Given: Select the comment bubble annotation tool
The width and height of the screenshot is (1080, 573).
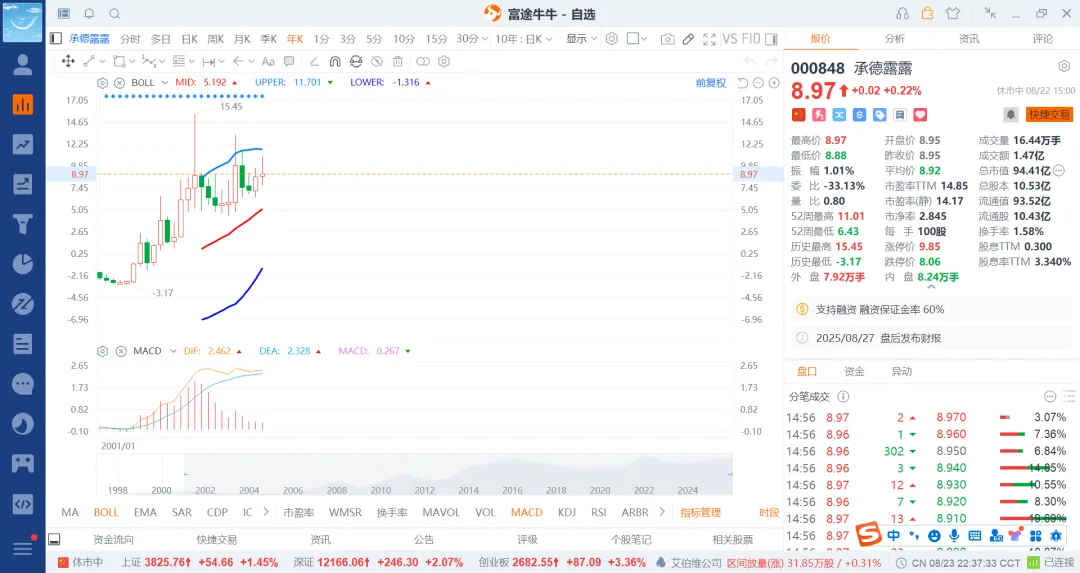Looking at the screenshot, I should point(289,61).
